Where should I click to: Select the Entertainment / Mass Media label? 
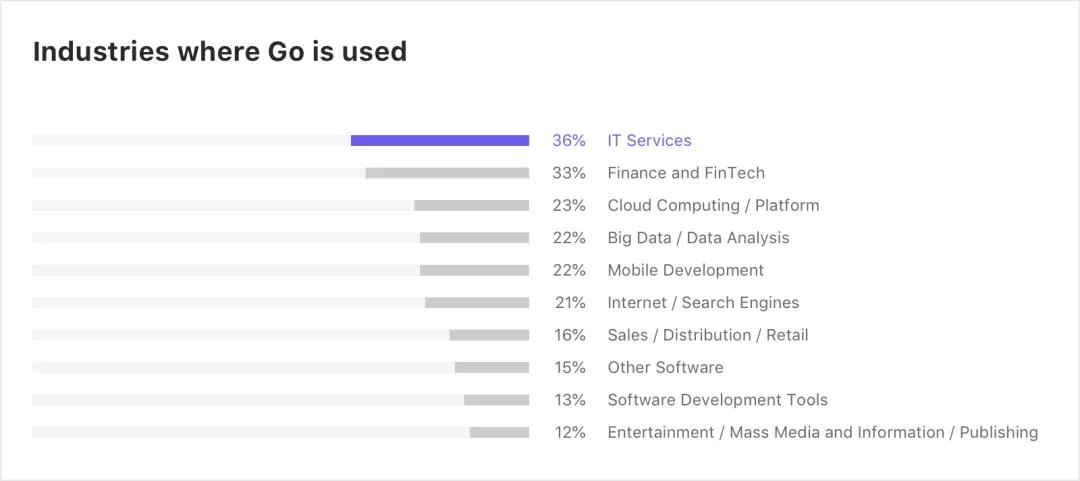pos(822,432)
